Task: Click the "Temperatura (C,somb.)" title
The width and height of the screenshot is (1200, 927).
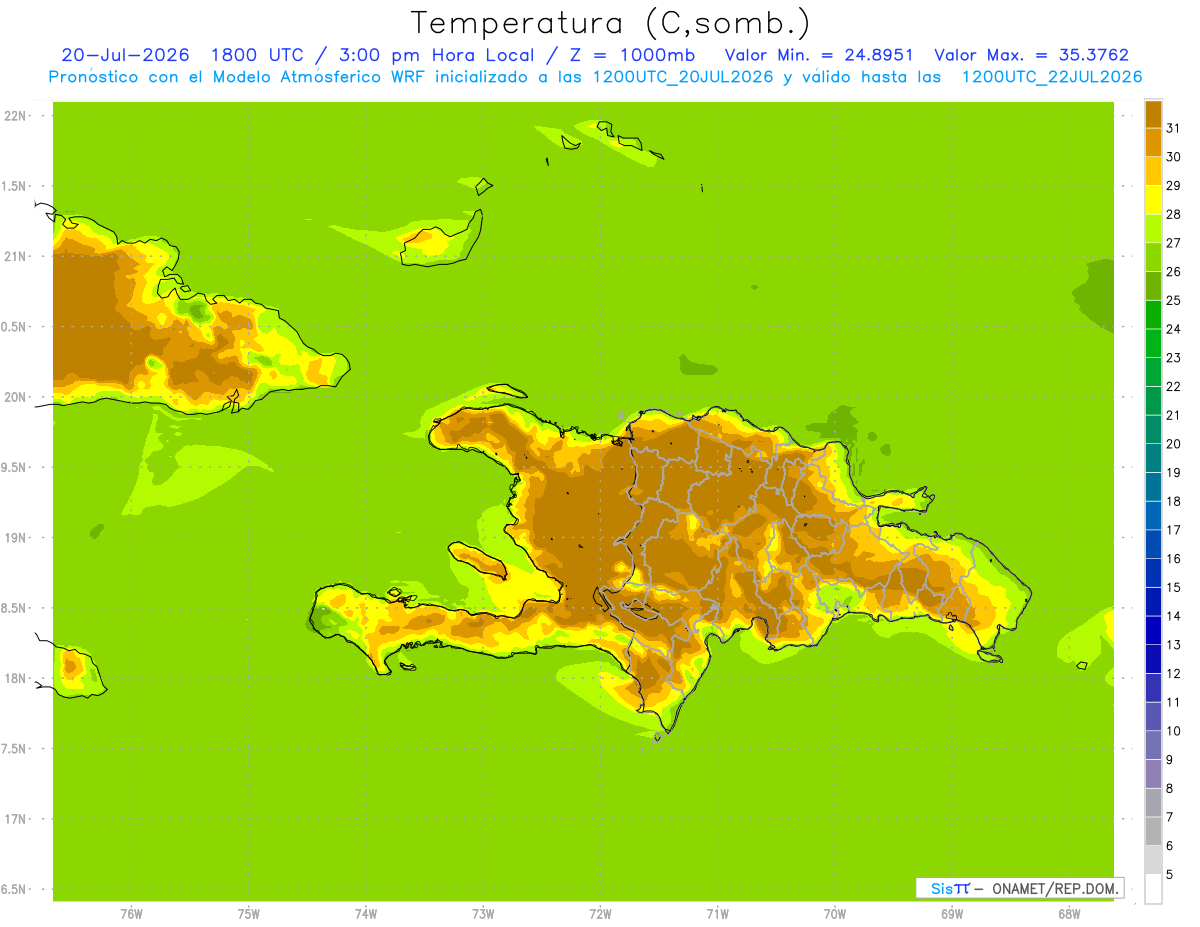Action: tap(610, 23)
